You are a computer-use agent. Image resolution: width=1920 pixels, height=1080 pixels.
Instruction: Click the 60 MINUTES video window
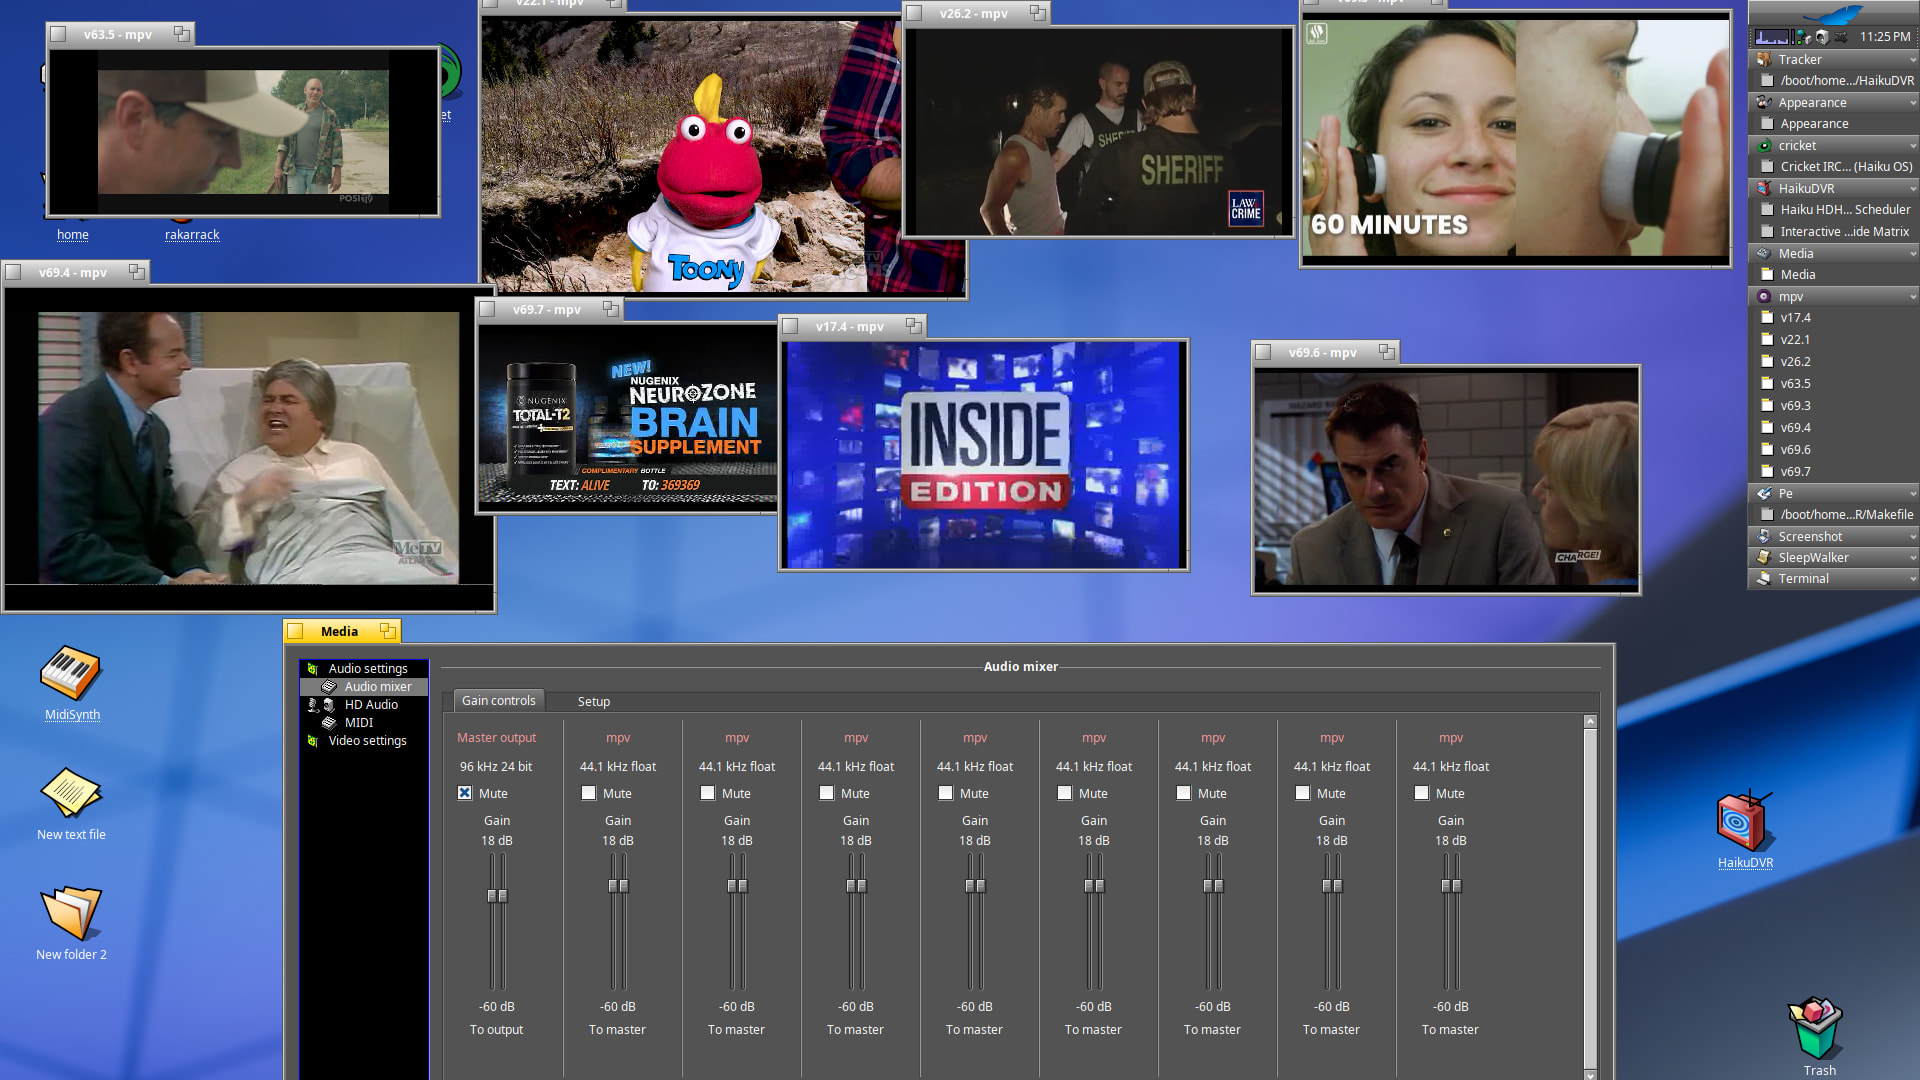click(1516, 139)
